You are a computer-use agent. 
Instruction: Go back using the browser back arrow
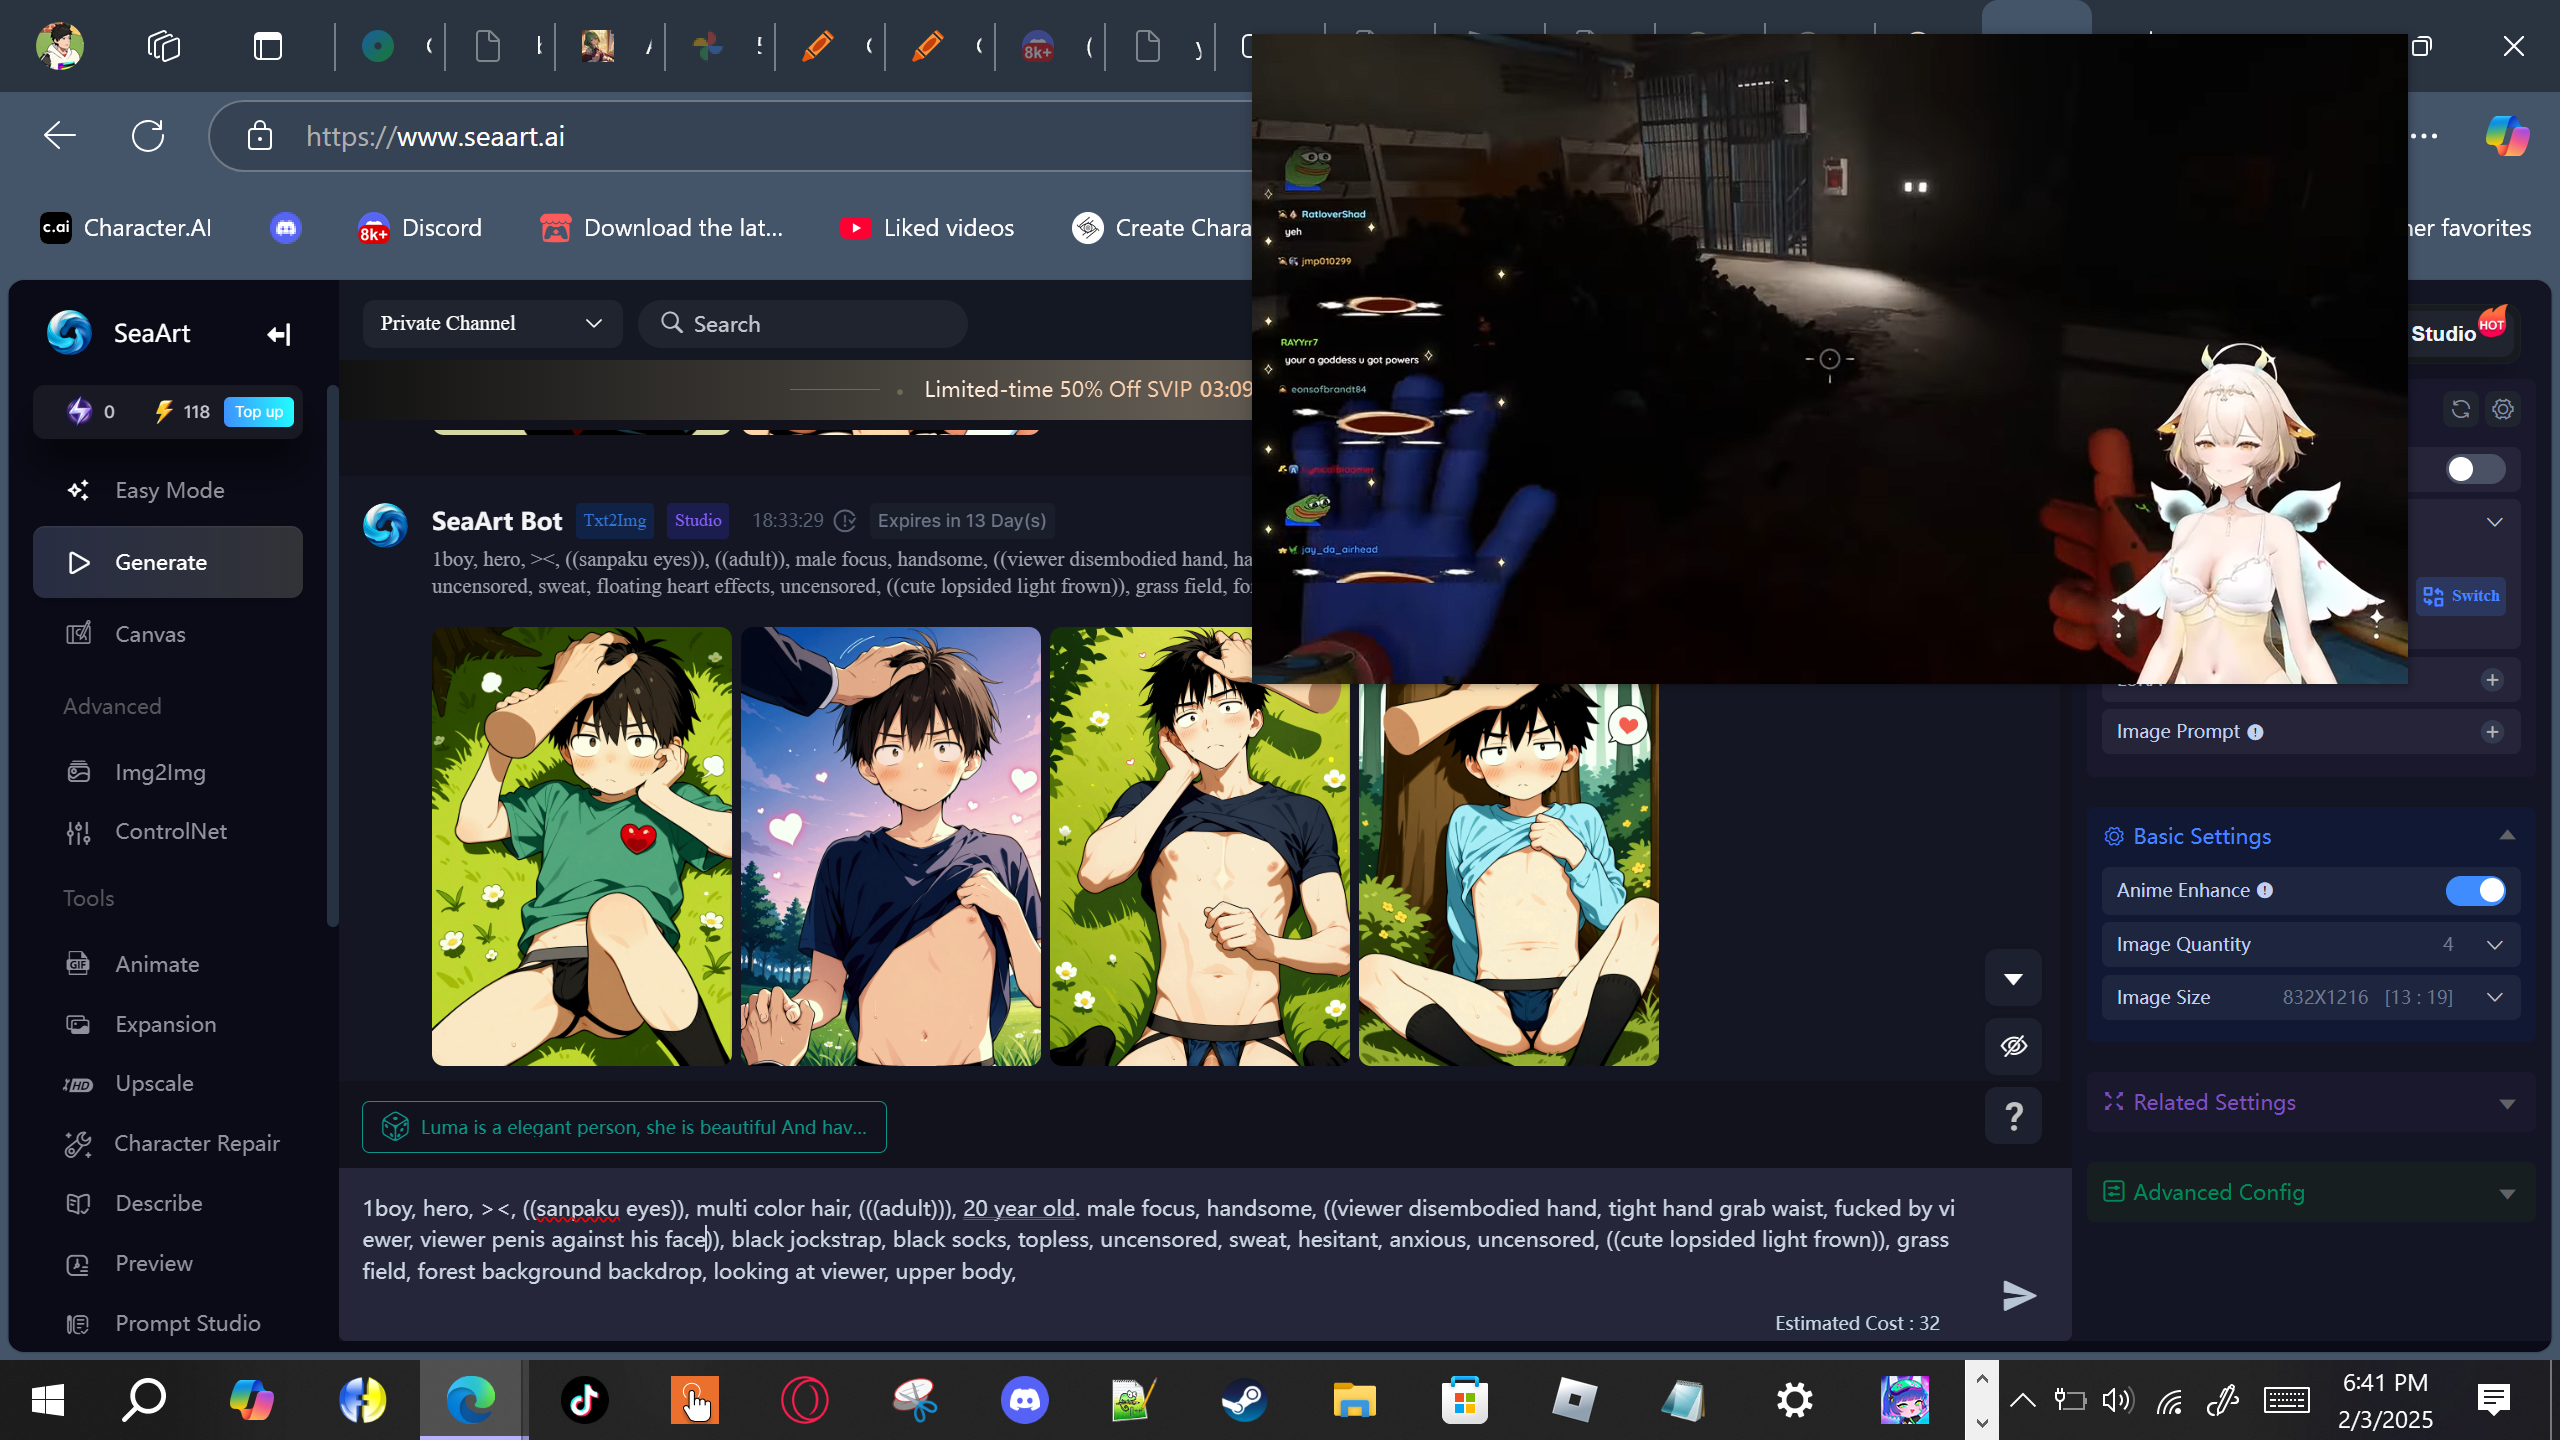click(60, 135)
